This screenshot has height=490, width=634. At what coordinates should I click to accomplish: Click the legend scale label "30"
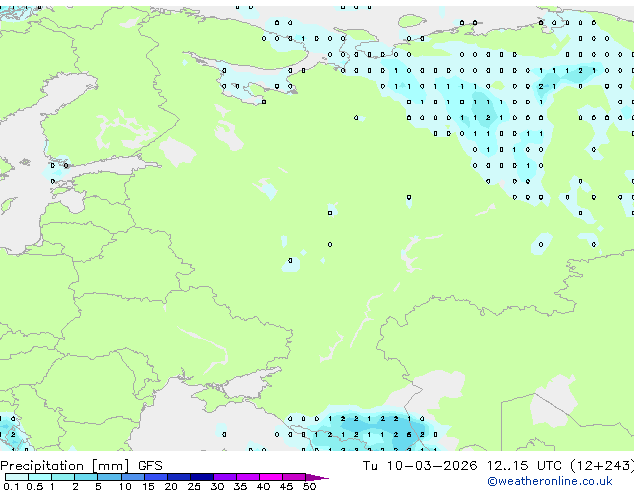[x=217, y=486]
